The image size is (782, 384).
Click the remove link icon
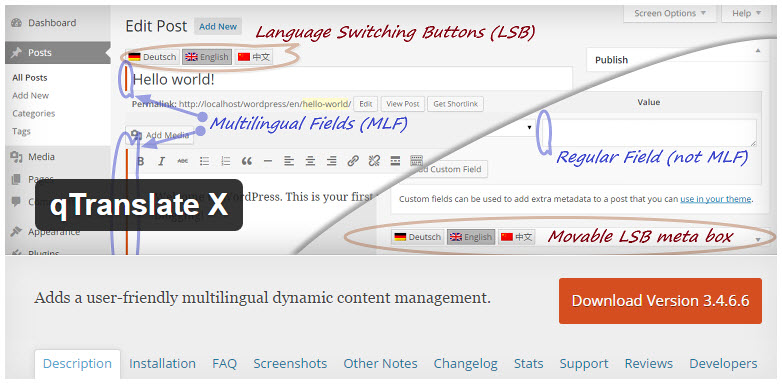(x=374, y=161)
